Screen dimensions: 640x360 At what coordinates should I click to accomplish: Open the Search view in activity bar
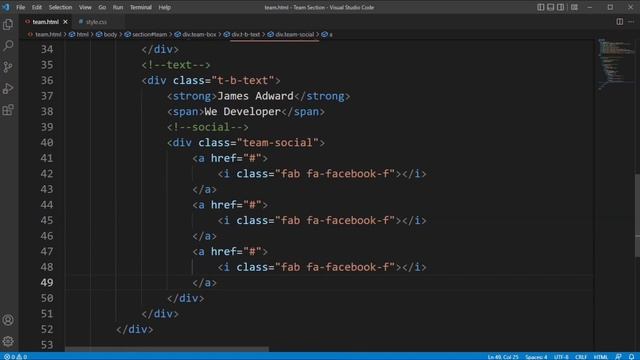tap(8, 45)
